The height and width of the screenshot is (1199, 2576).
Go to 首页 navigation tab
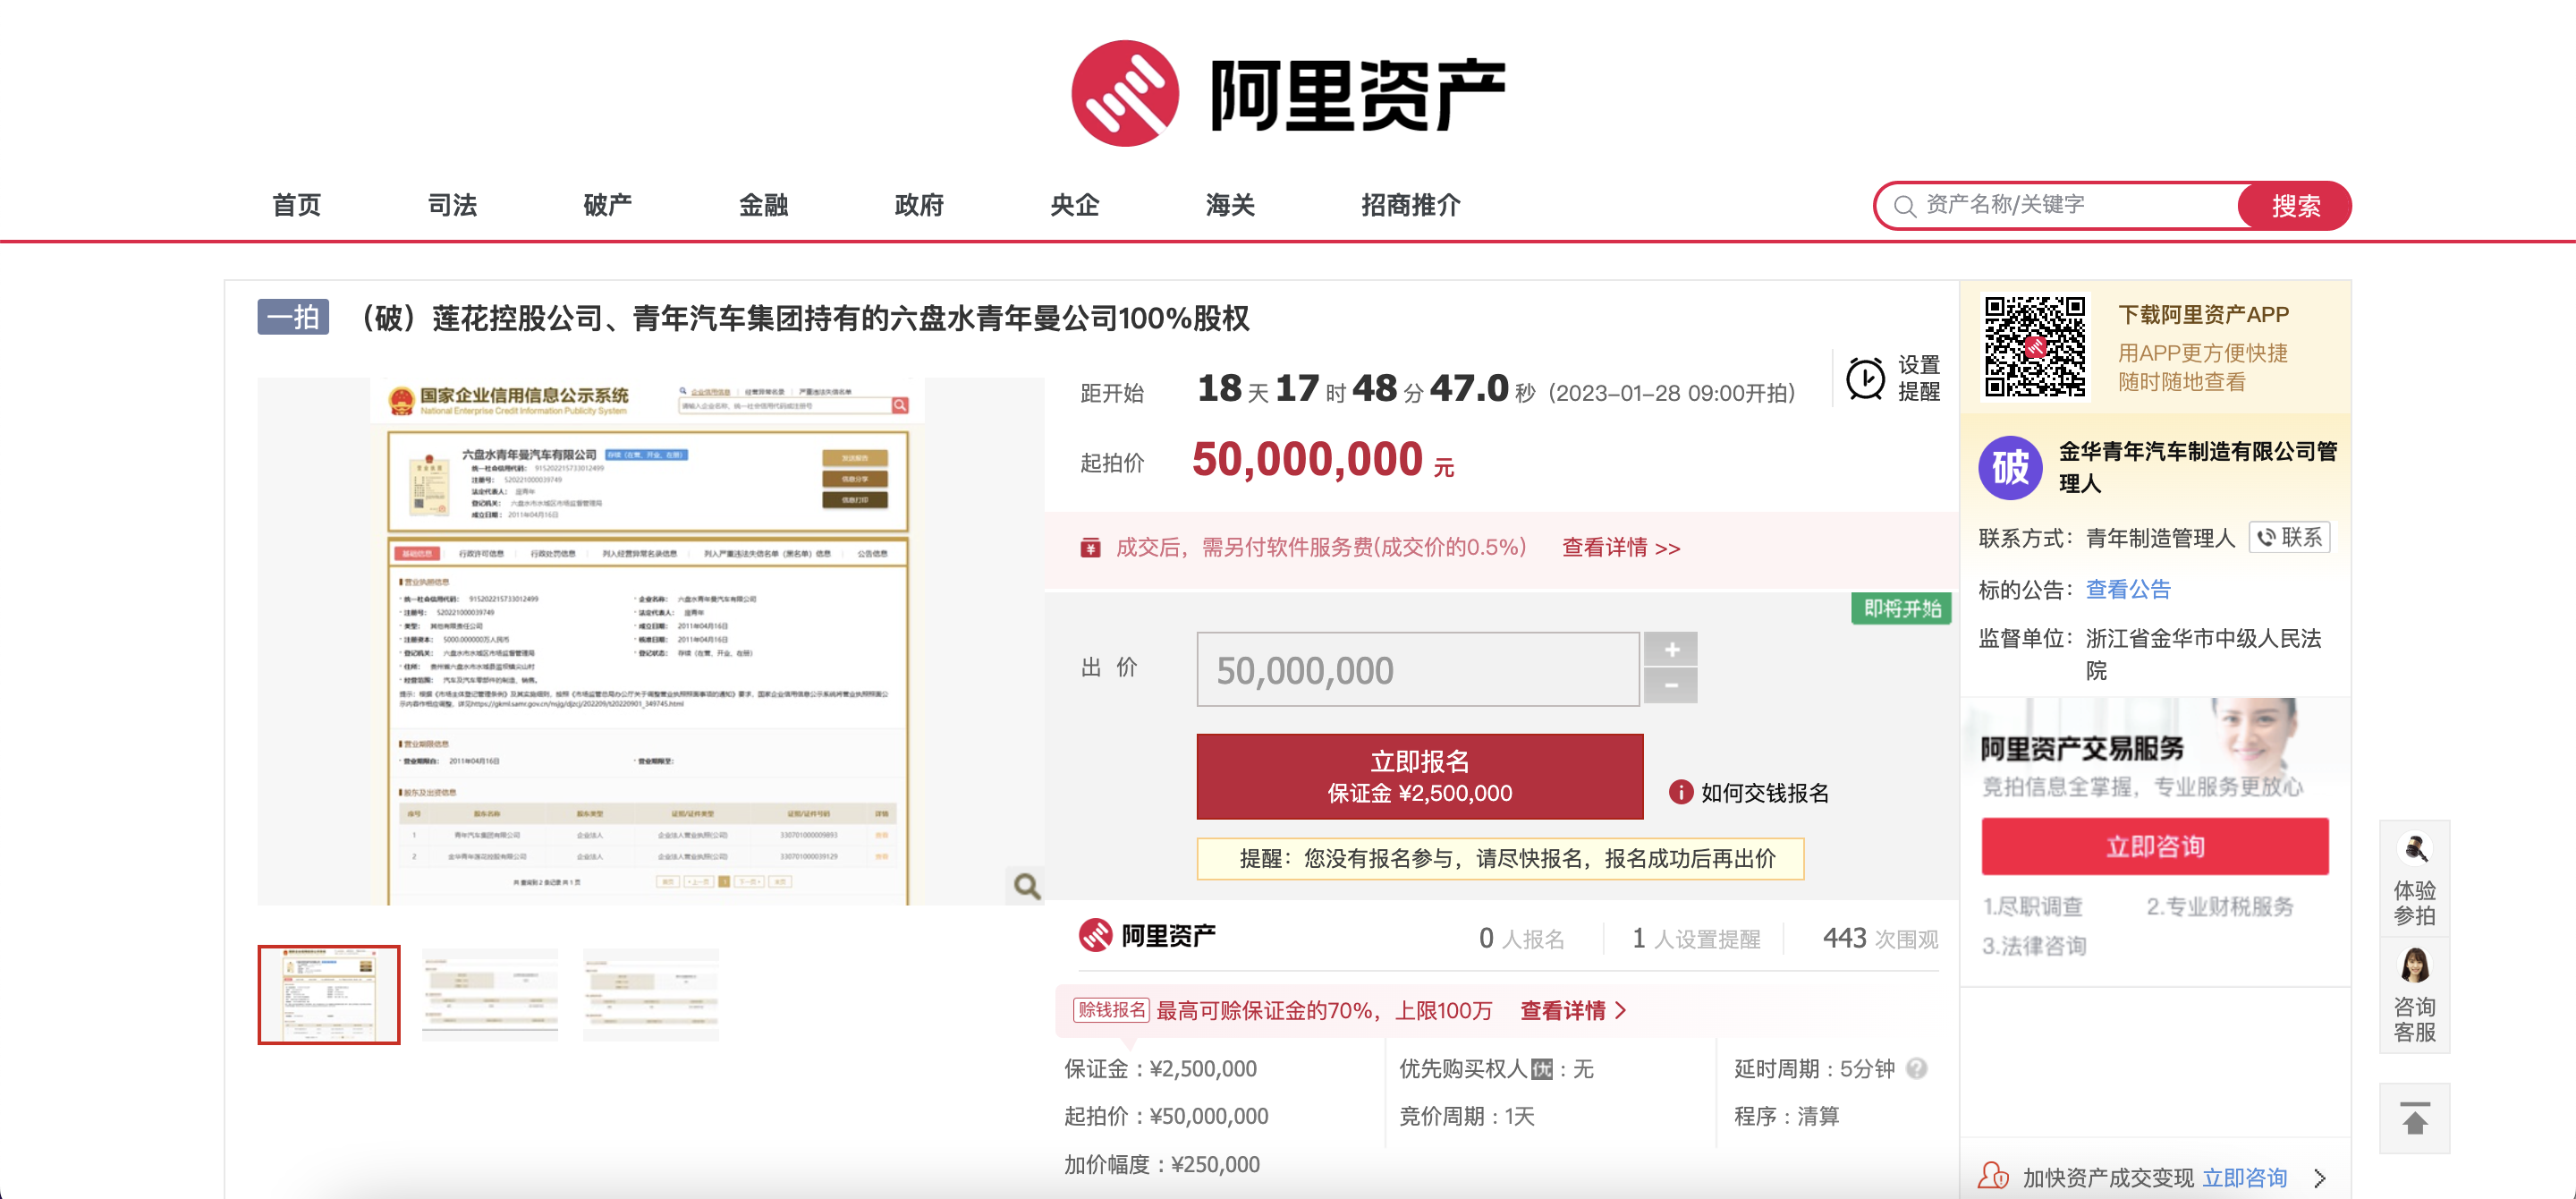(x=297, y=205)
